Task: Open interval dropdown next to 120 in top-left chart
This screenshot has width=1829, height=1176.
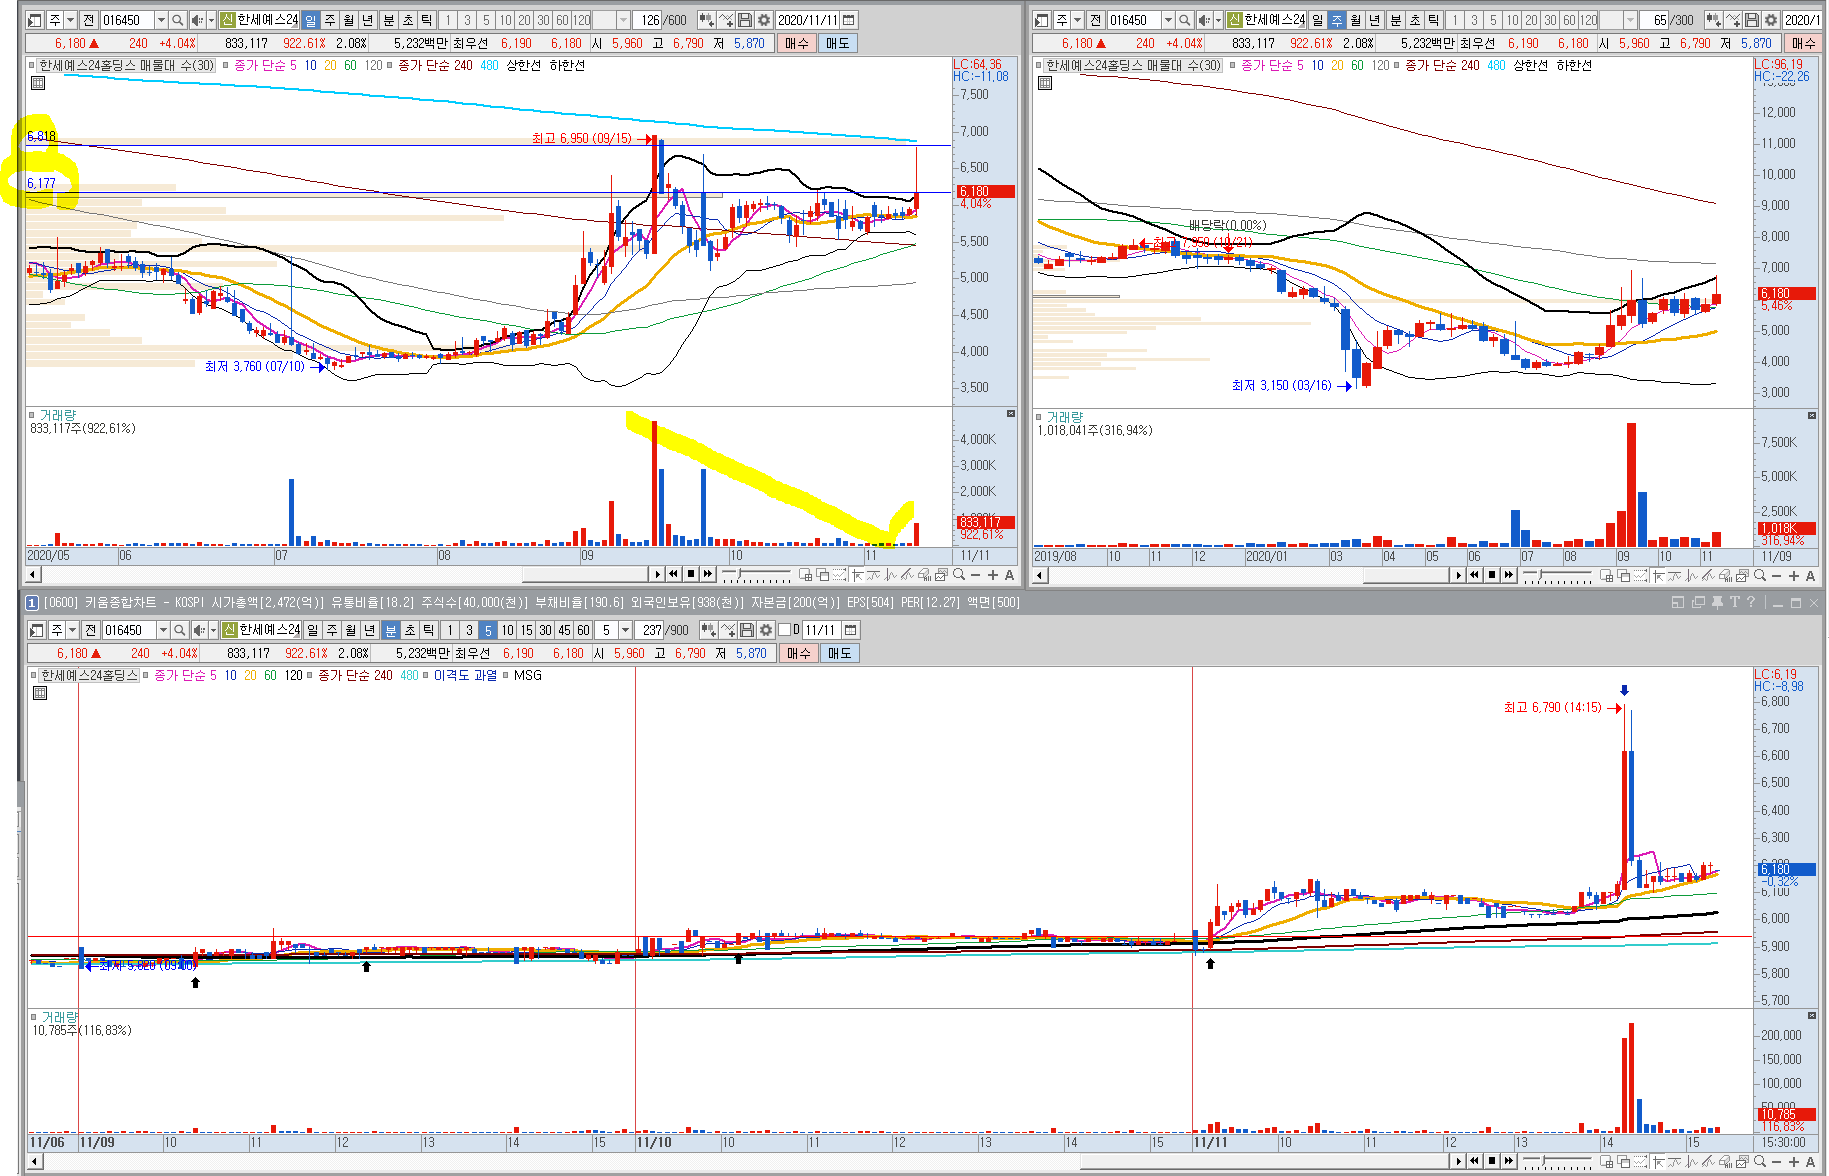Action: tap(623, 20)
